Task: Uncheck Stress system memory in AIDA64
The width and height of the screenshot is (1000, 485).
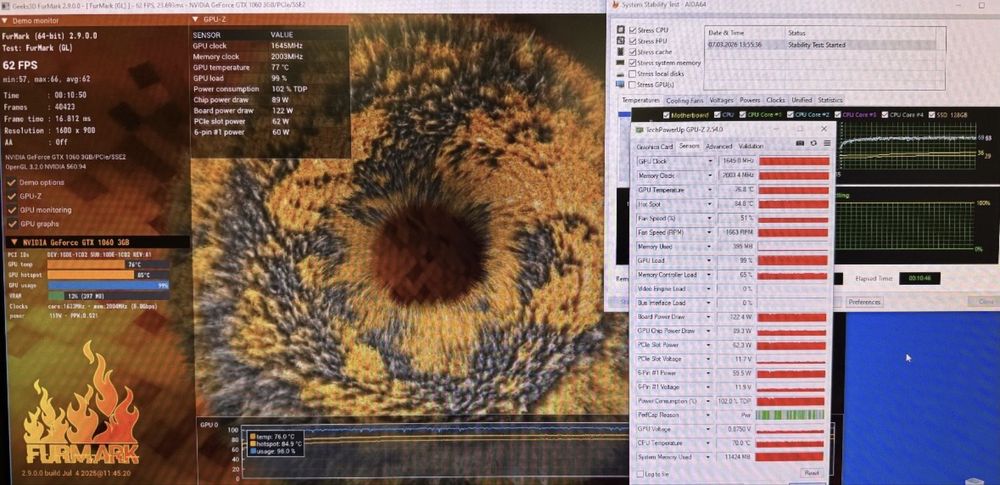Action: (632, 63)
